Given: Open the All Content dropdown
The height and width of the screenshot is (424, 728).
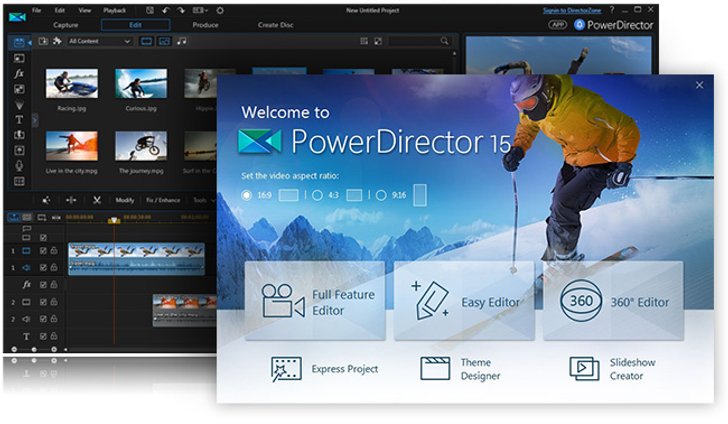Looking at the screenshot, I should coord(99,41).
